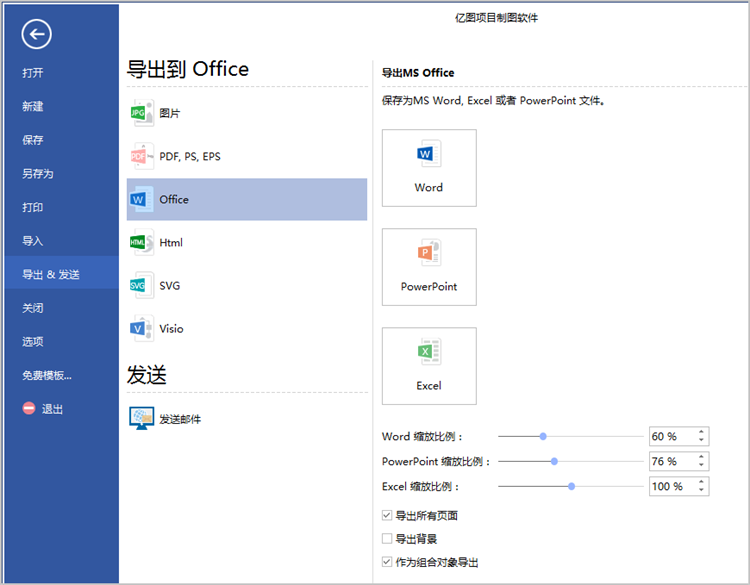Select the SVG export icon

coord(142,285)
